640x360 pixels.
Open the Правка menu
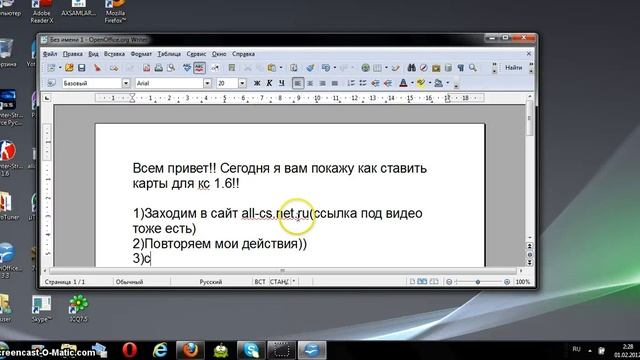(x=73, y=54)
